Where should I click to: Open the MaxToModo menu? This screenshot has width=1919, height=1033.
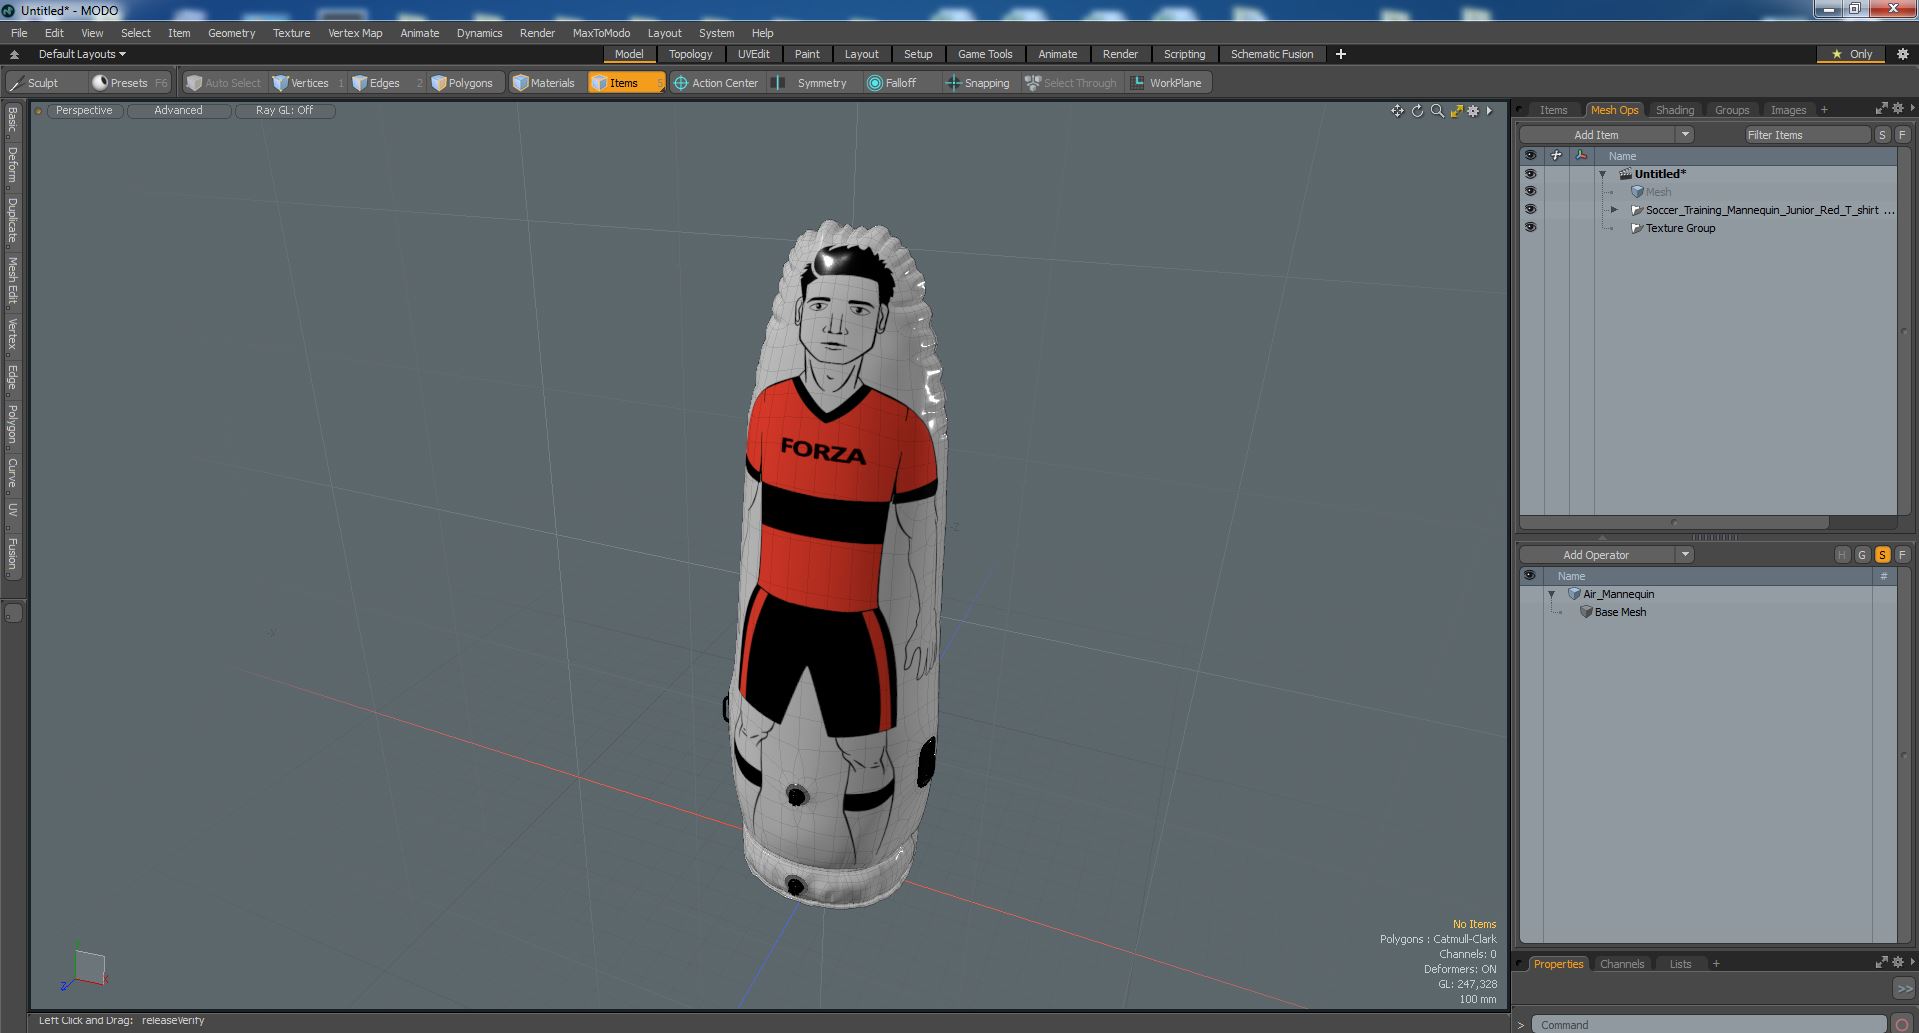coord(601,33)
